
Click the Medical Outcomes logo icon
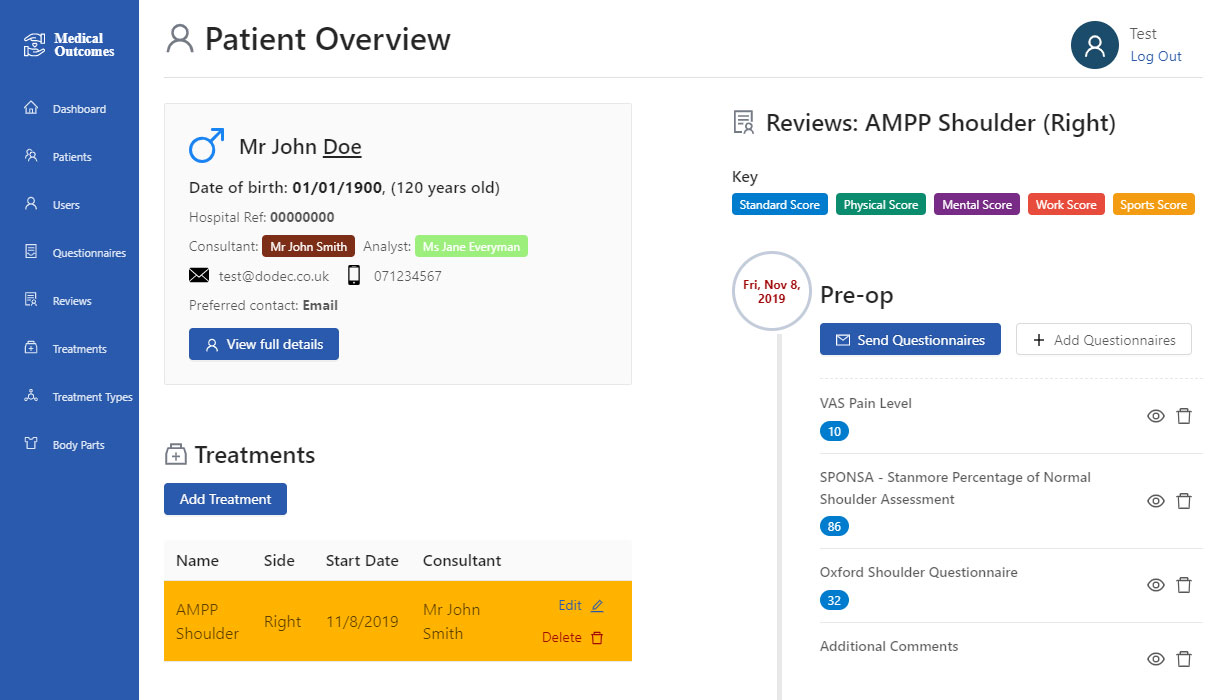pos(35,44)
